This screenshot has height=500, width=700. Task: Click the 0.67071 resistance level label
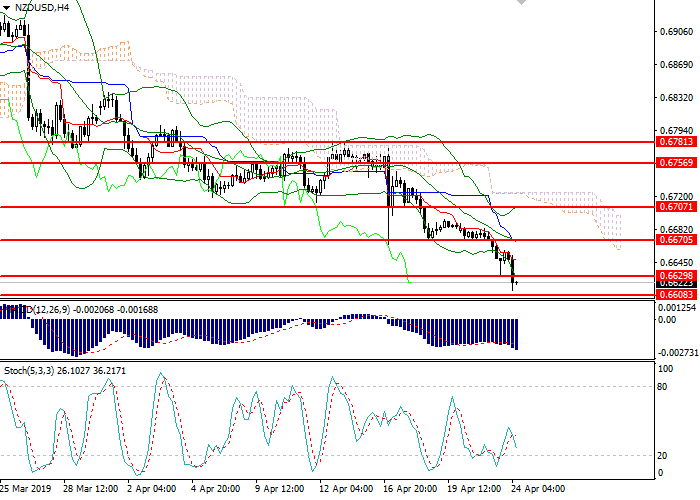pyautogui.click(x=671, y=207)
